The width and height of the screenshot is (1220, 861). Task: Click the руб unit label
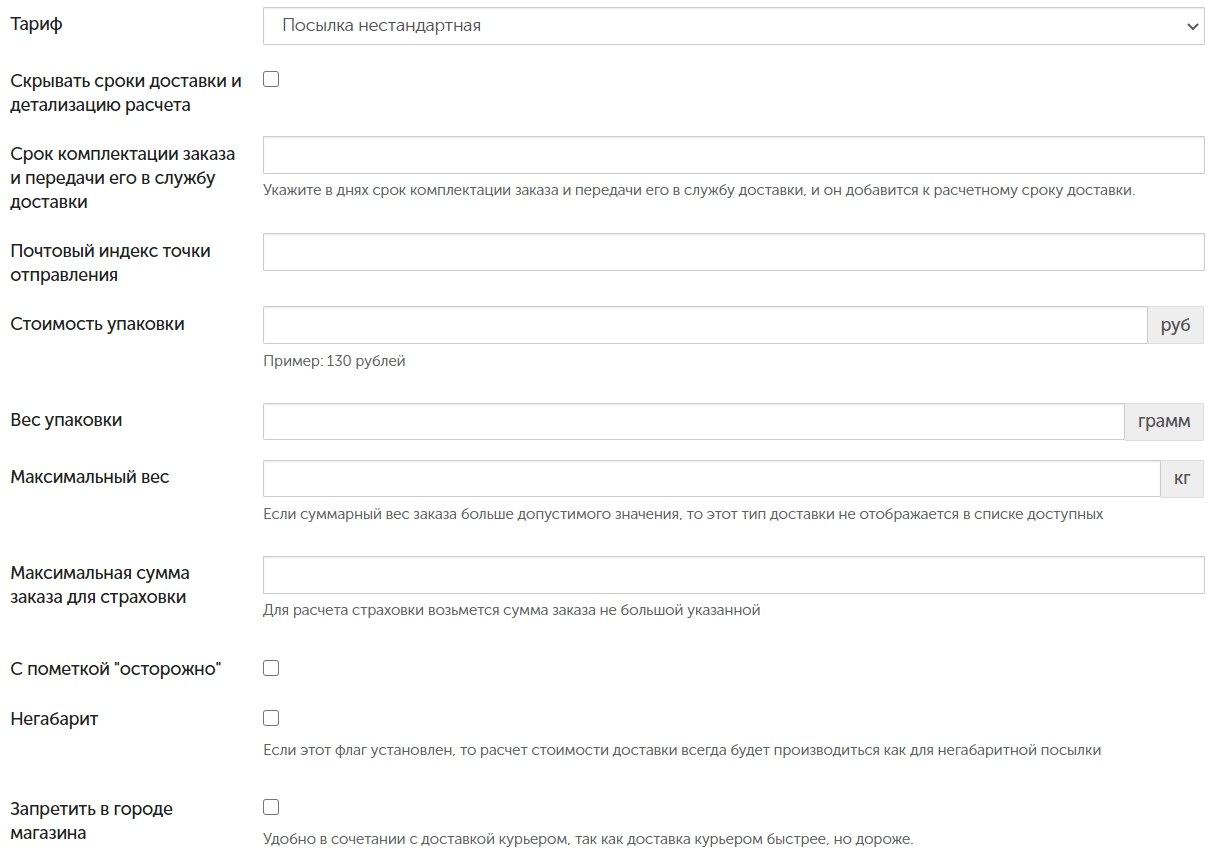tap(1175, 325)
